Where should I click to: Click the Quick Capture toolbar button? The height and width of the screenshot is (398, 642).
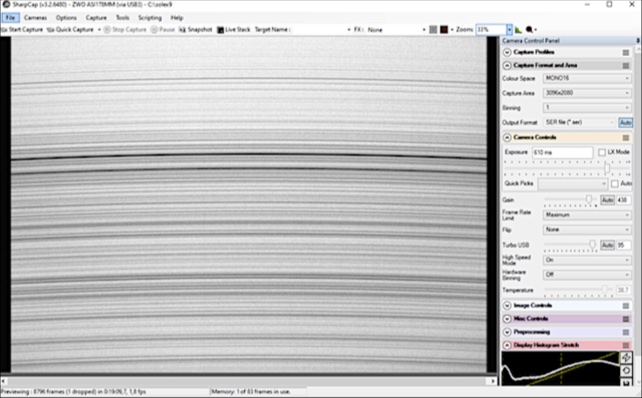pos(70,29)
